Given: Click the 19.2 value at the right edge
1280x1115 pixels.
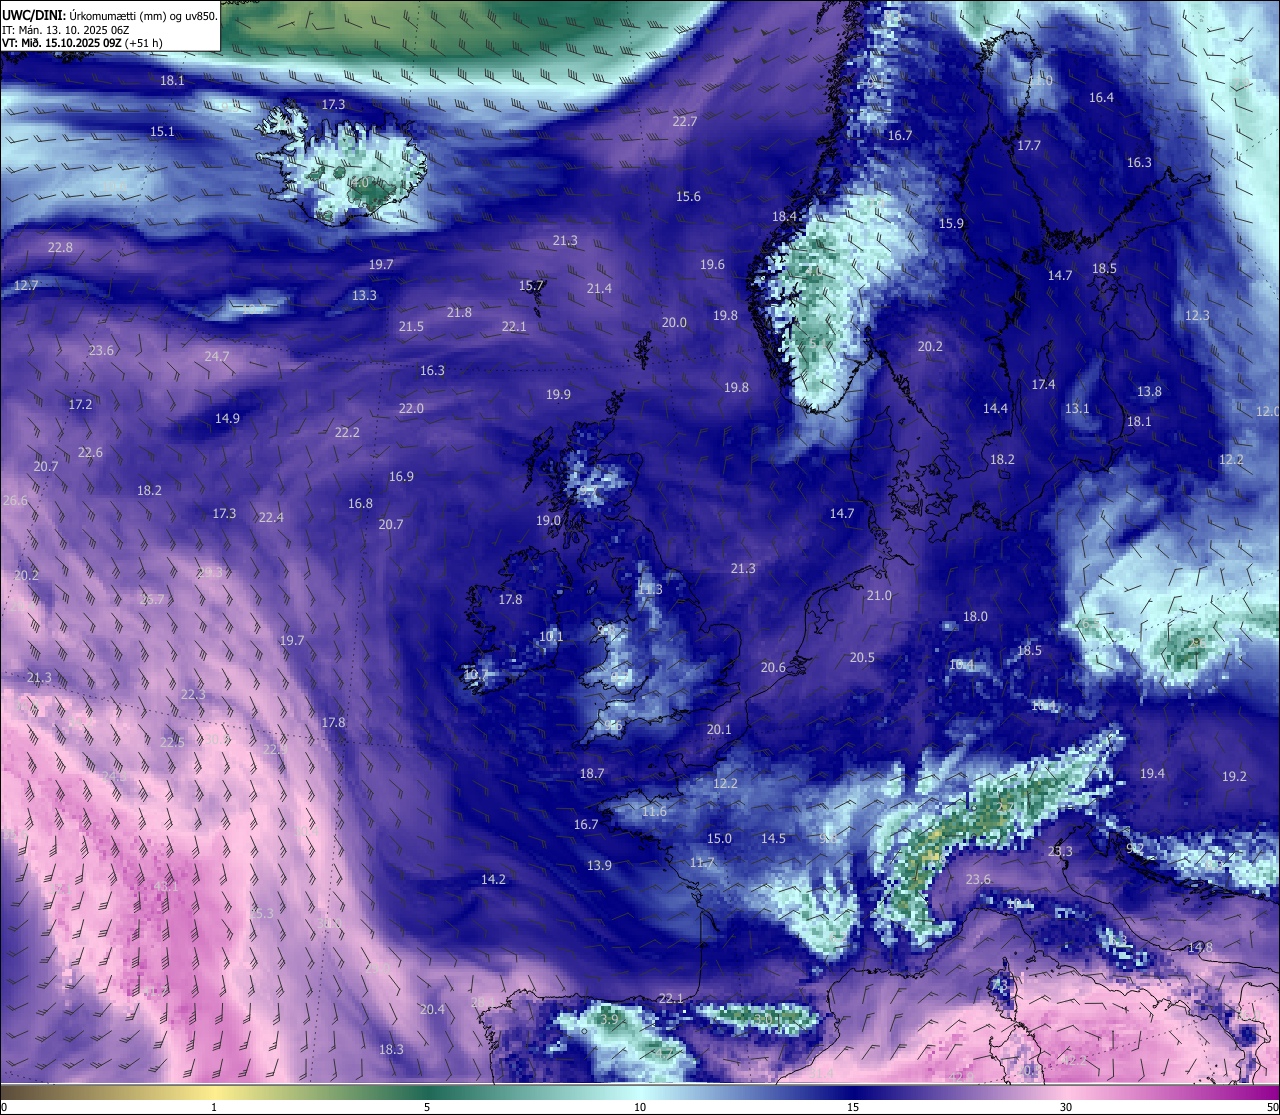Looking at the screenshot, I should [x=1234, y=777].
